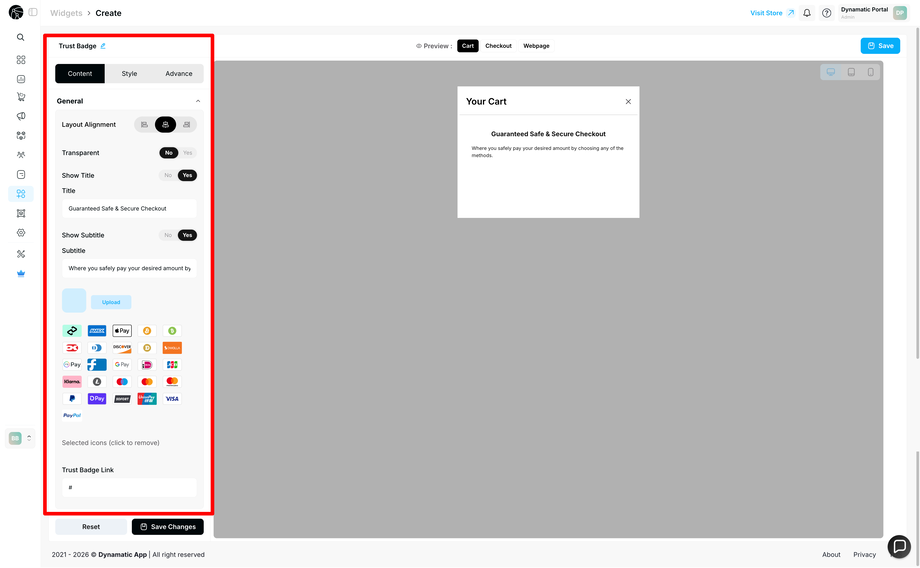Switch to the Style tab
Image resolution: width=920 pixels, height=568 pixels.
[x=129, y=74]
